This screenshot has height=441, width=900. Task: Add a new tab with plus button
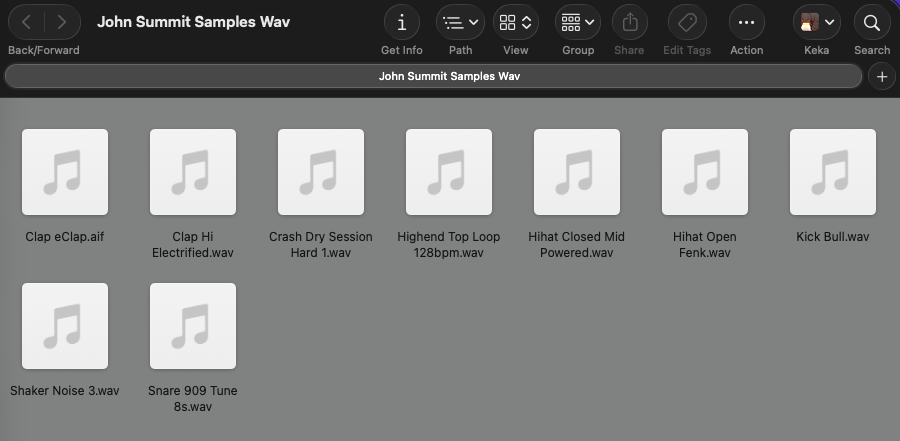[x=882, y=76]
